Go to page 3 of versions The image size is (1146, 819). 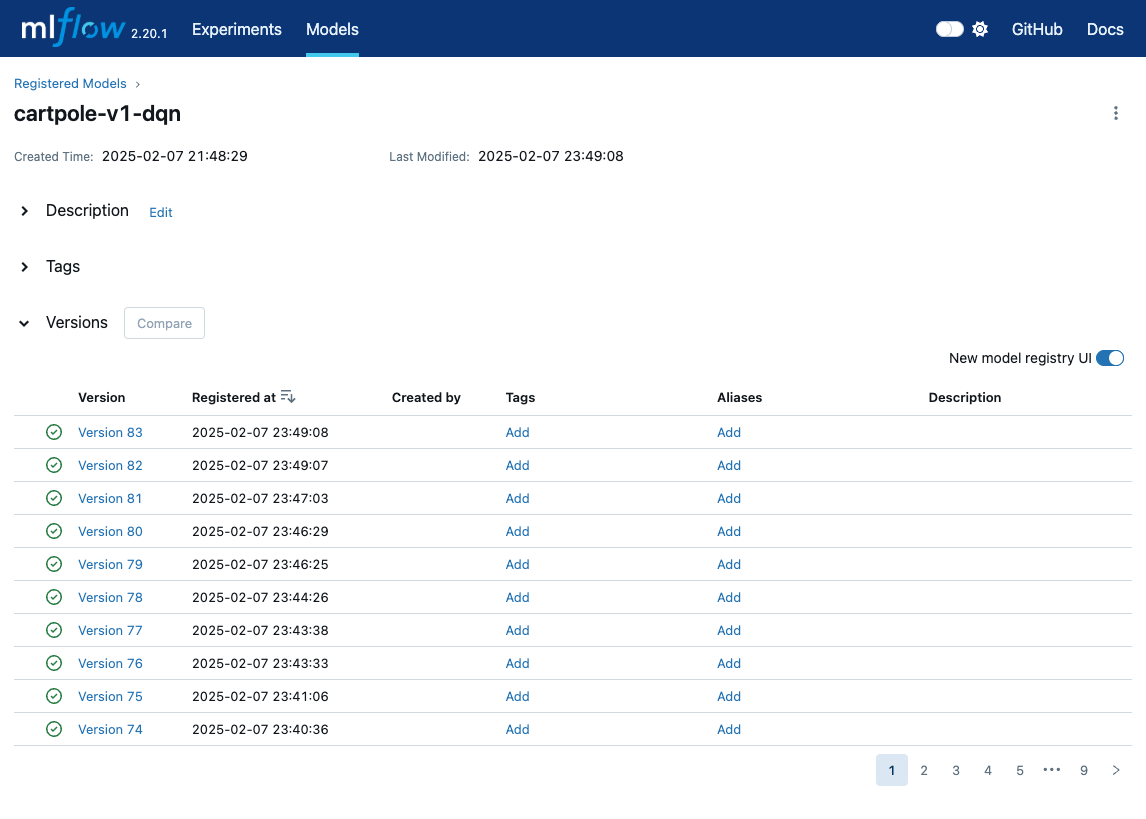tap(956, 770)
